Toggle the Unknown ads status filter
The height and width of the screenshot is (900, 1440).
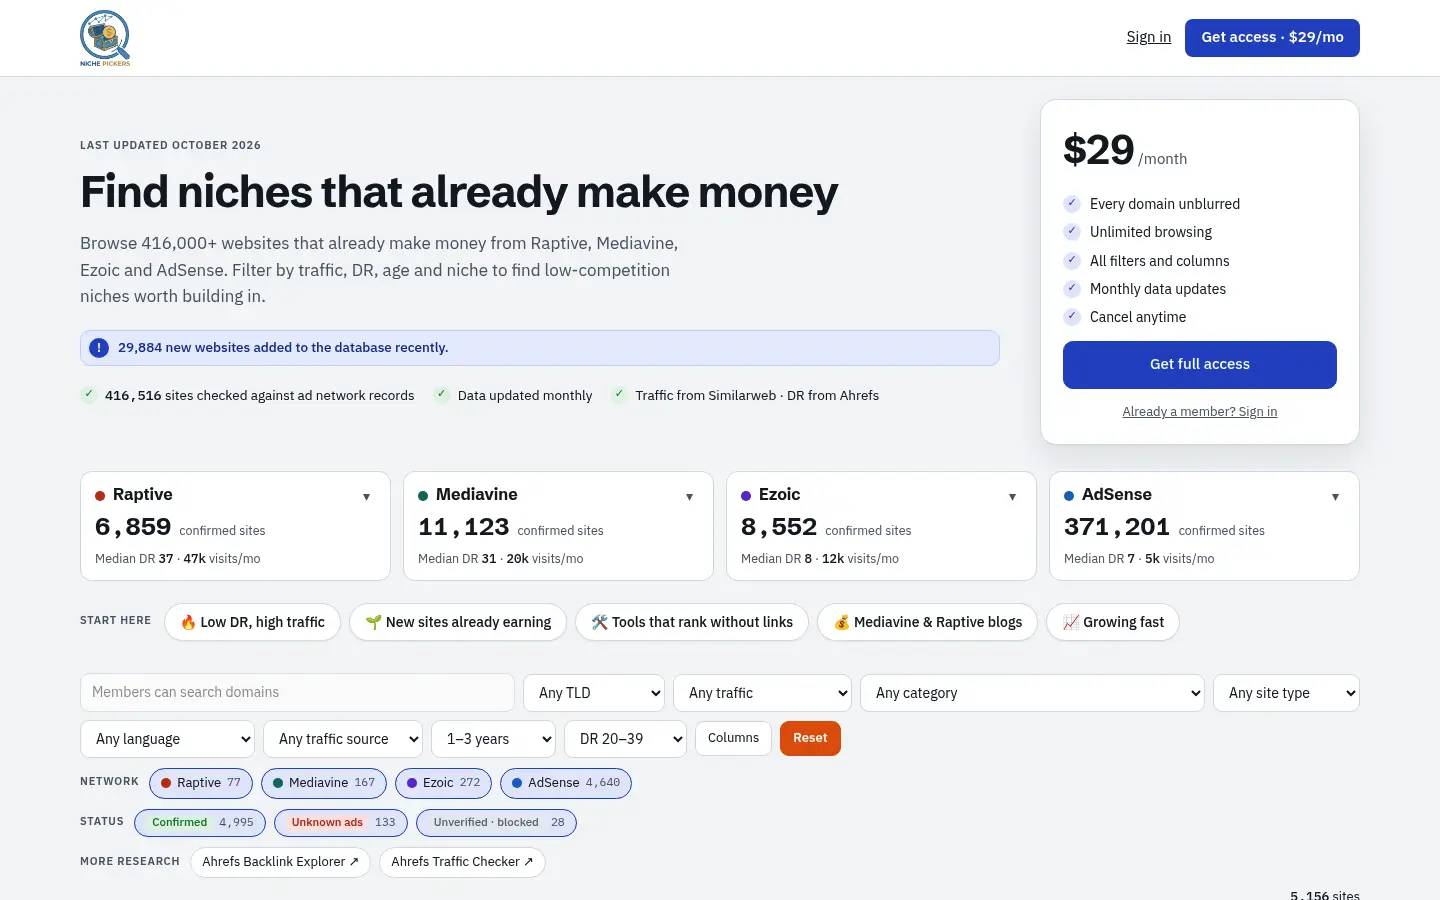pos(341,823)
